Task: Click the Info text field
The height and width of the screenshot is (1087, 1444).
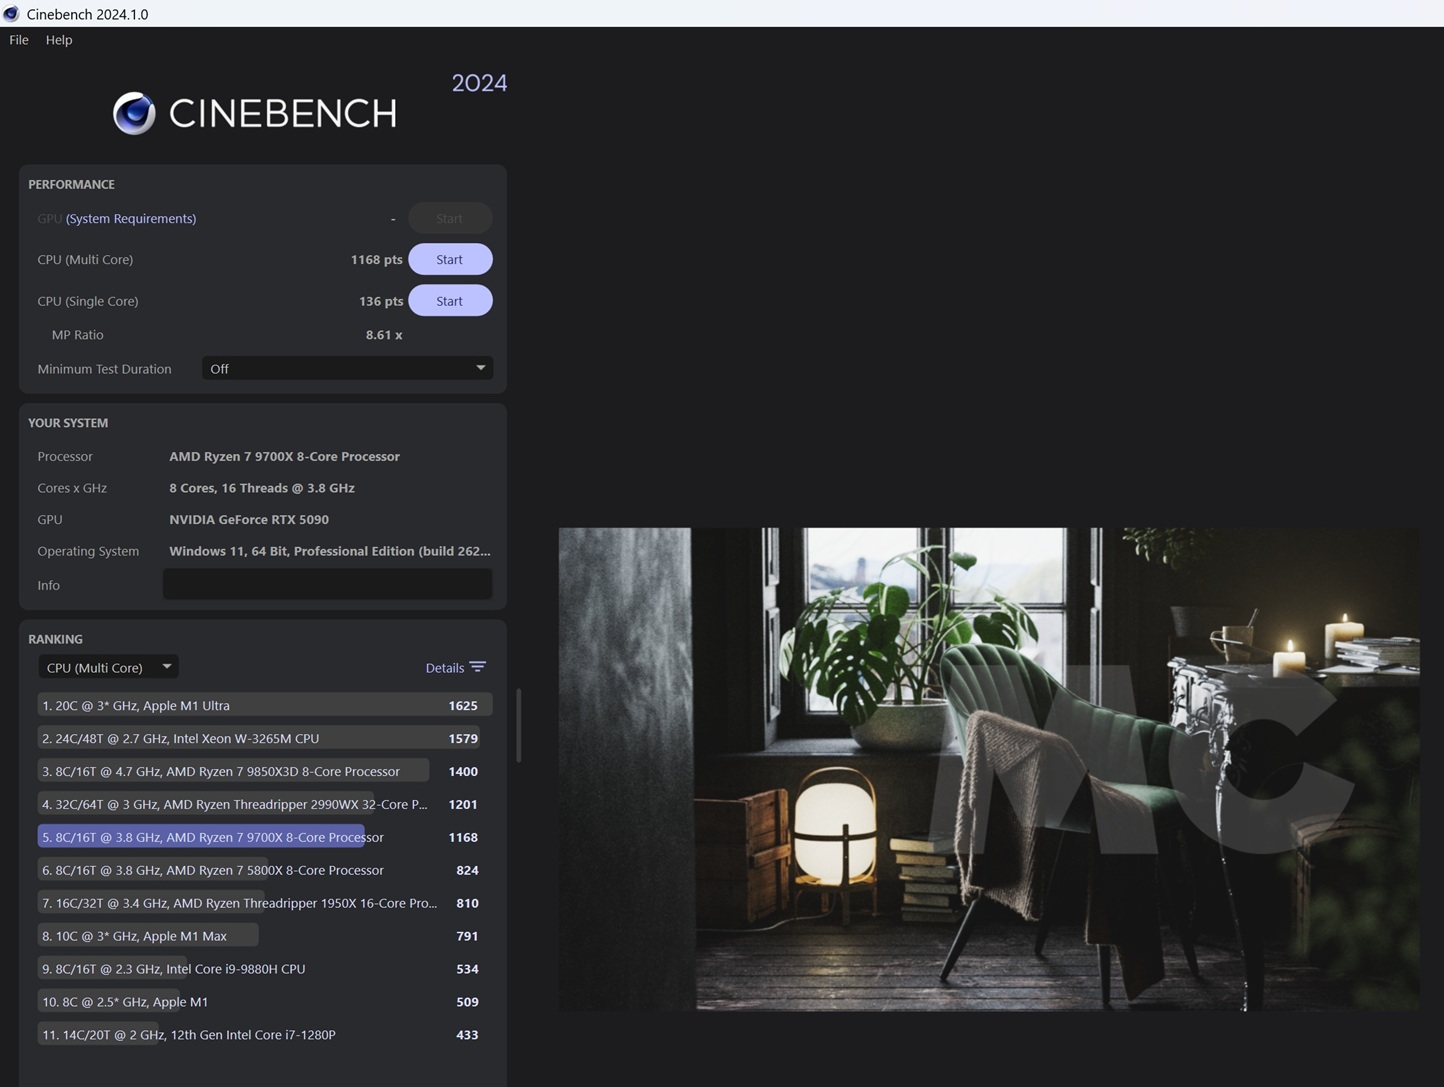Action: click(x=327, y=585)
